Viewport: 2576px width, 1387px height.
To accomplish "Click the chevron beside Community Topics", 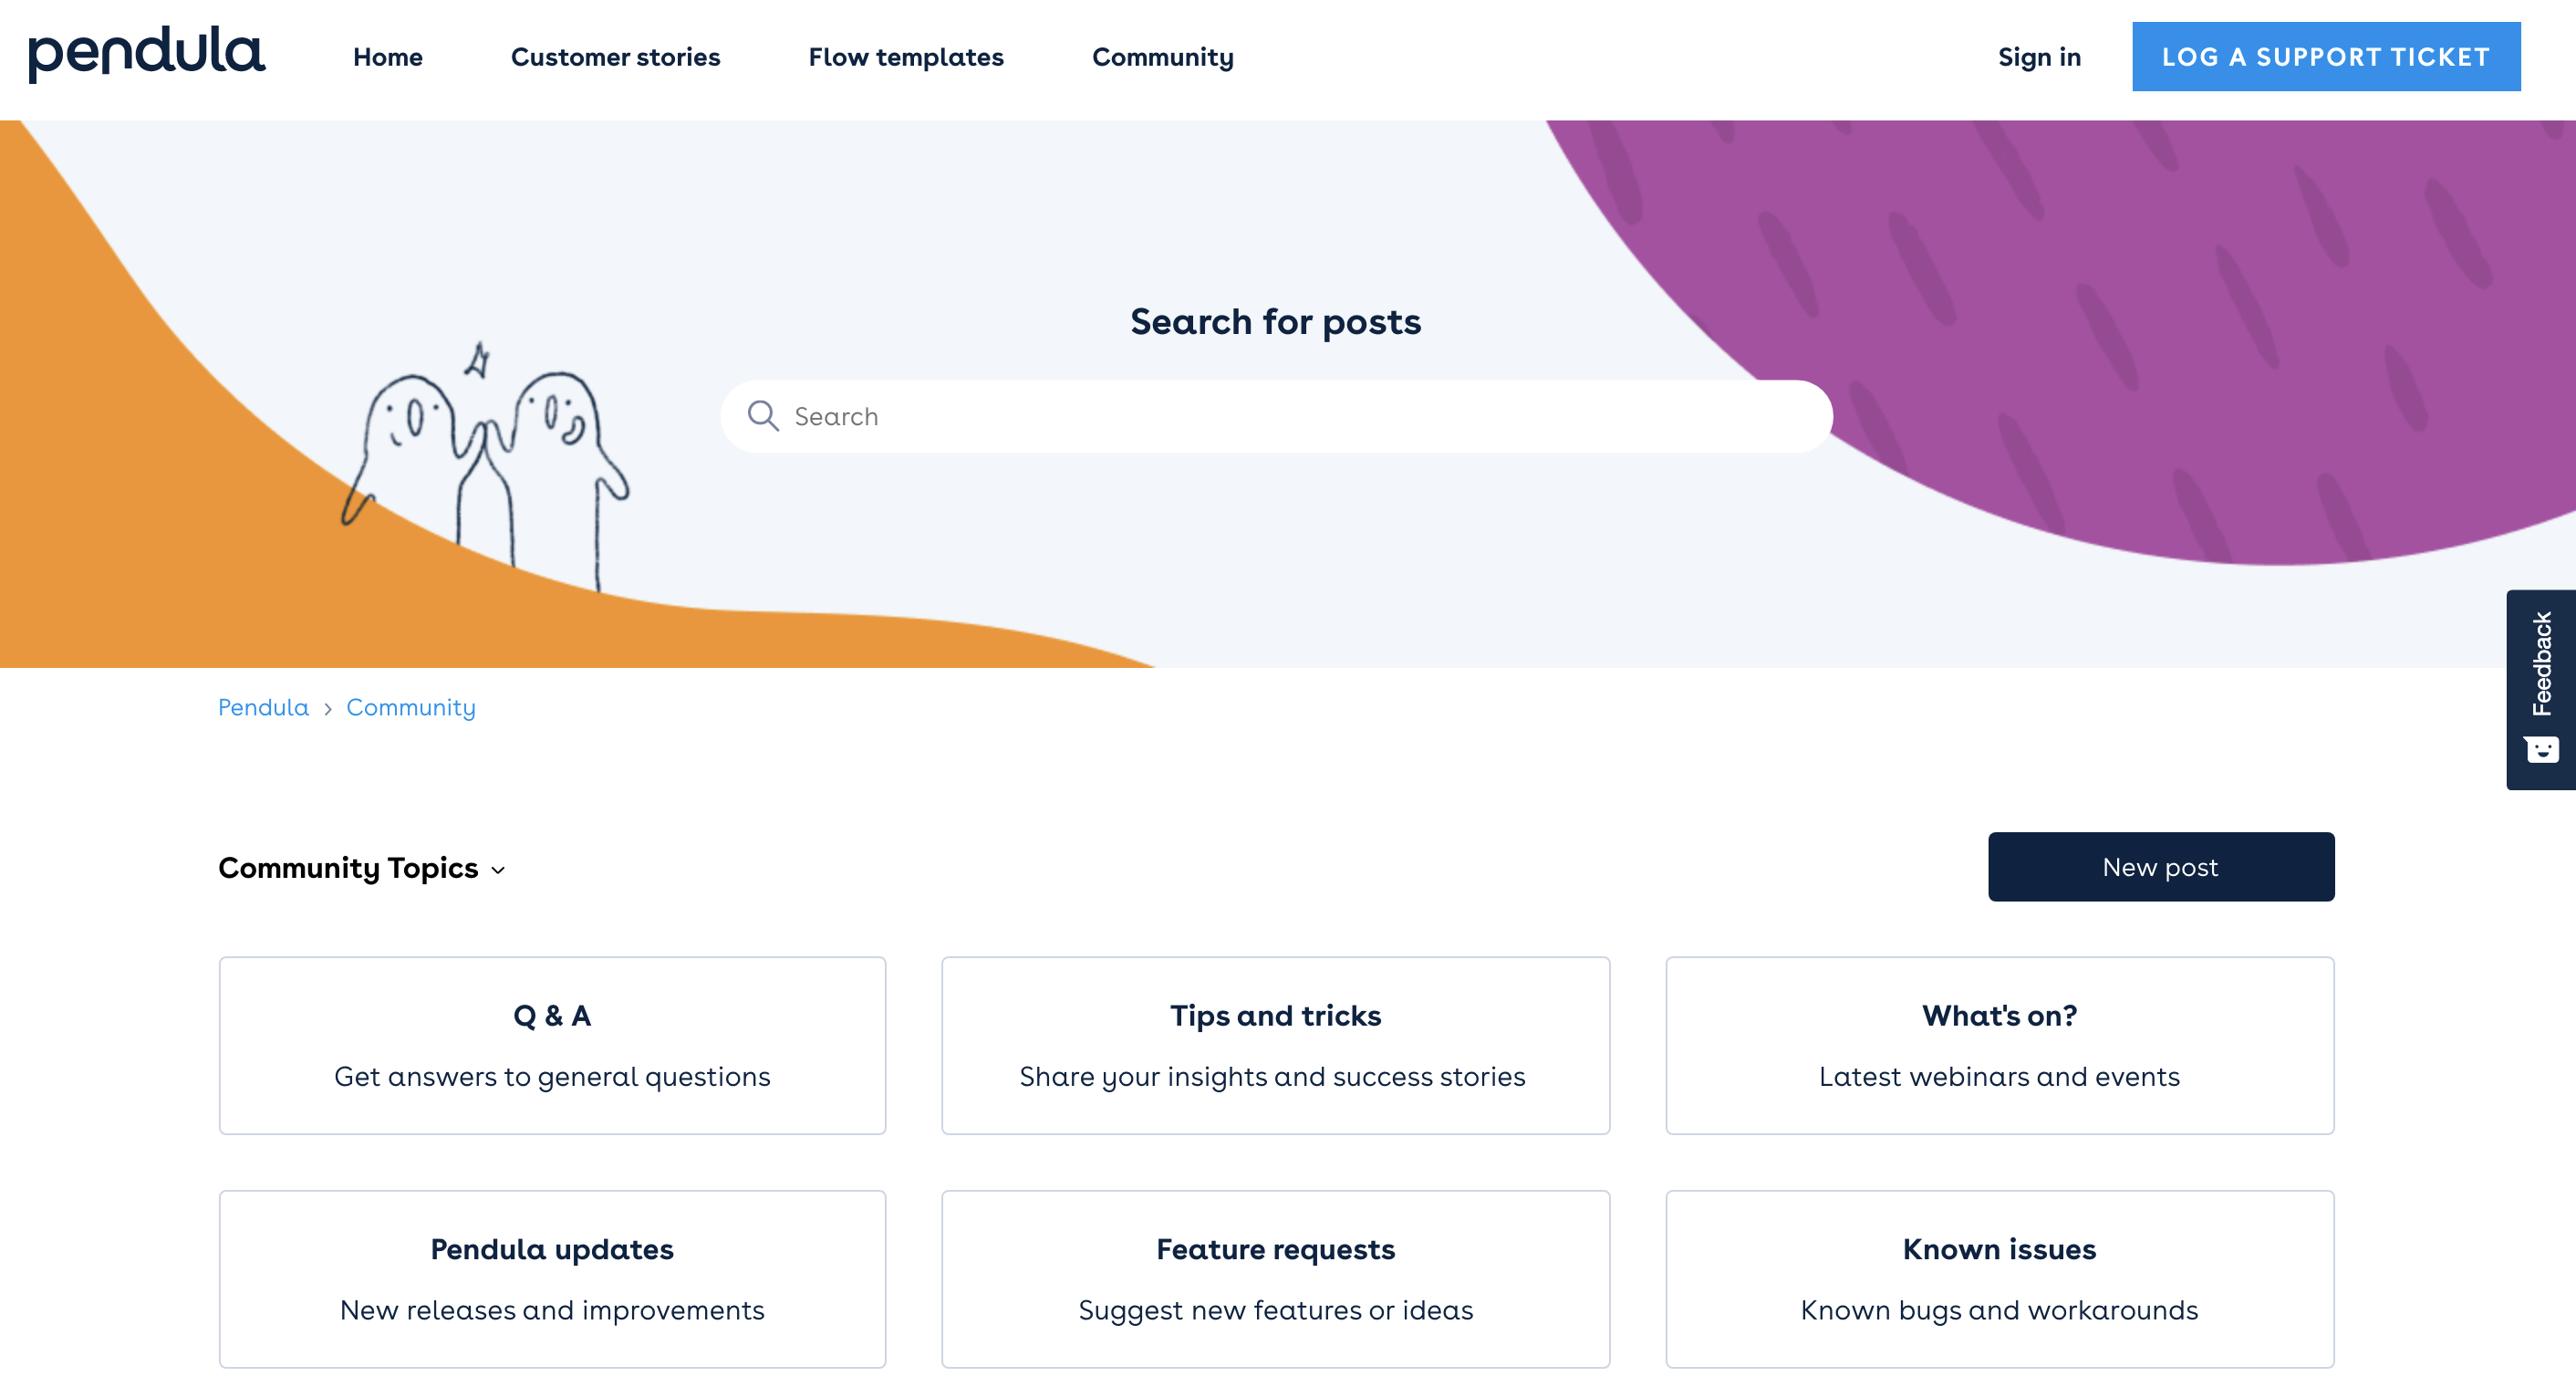I will pos(498,870).
